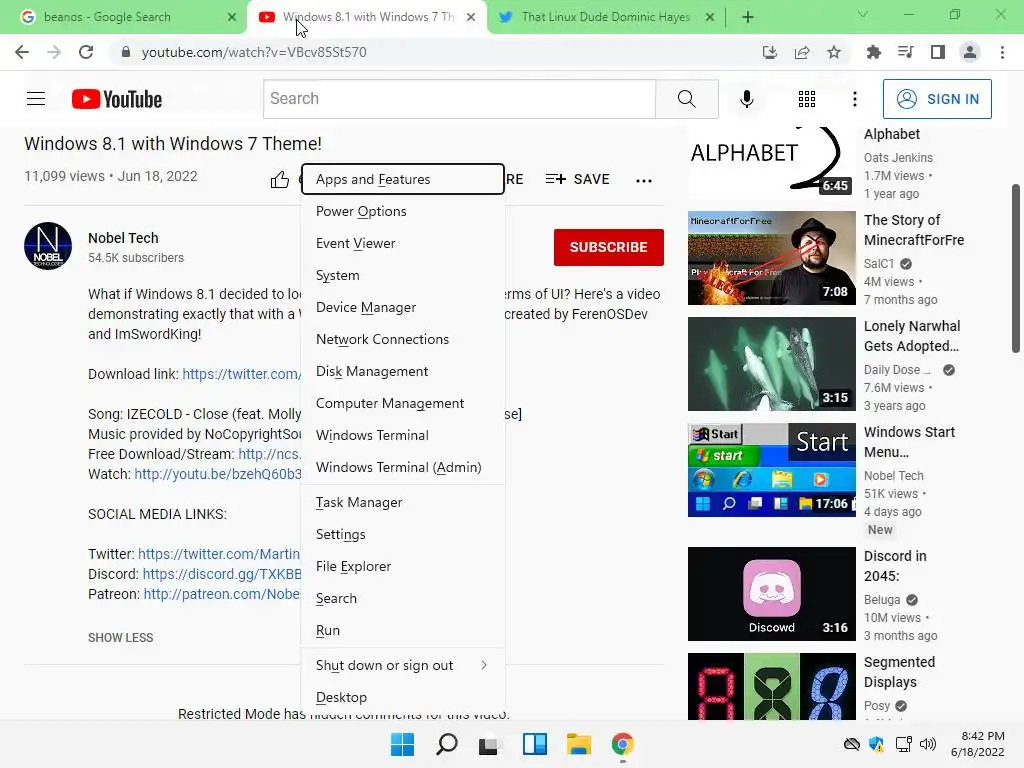The image size is (1024, 768).
Task: Open Chrome profile avatar icon
Action: point(970,52)
